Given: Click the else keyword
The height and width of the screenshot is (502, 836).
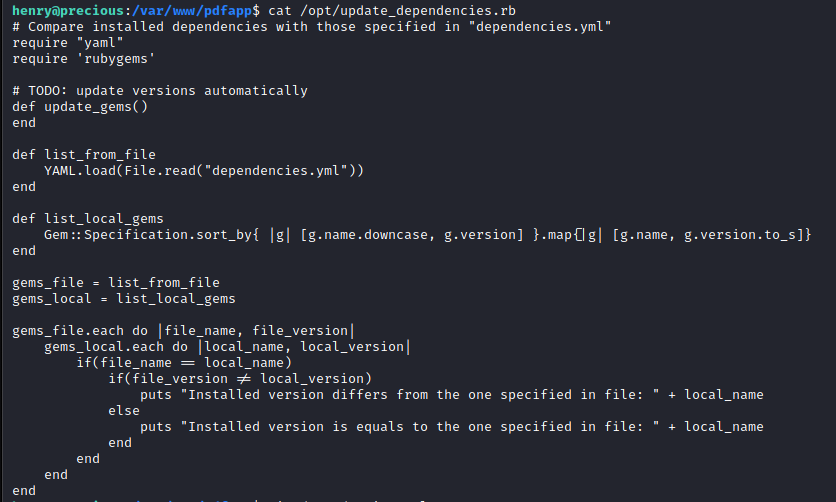Looking at the screenshot, I should 124,410.
